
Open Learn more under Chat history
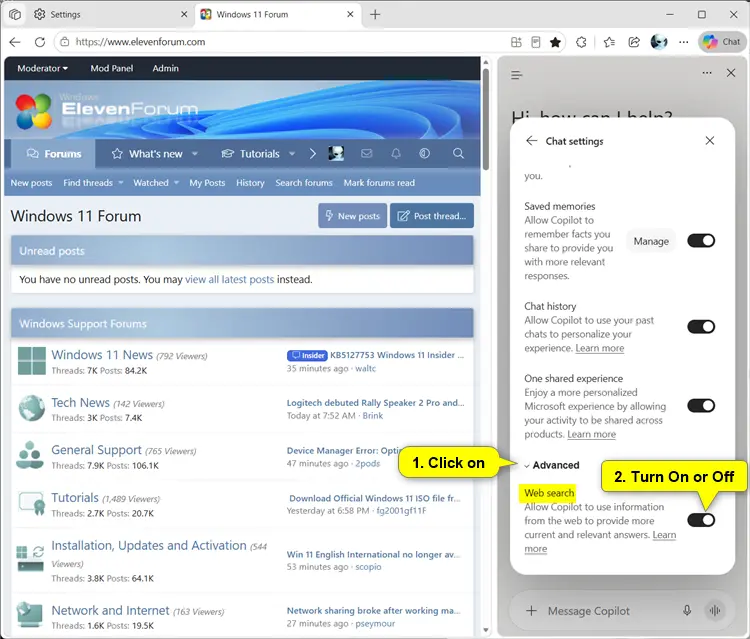coord(599,348)
